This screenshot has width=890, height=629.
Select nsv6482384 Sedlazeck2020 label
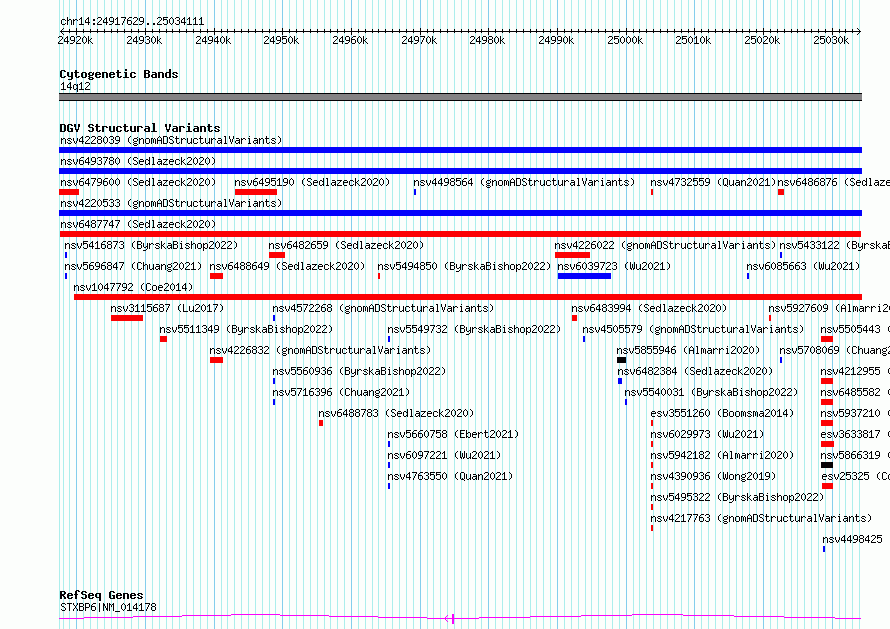pos(695,371)
